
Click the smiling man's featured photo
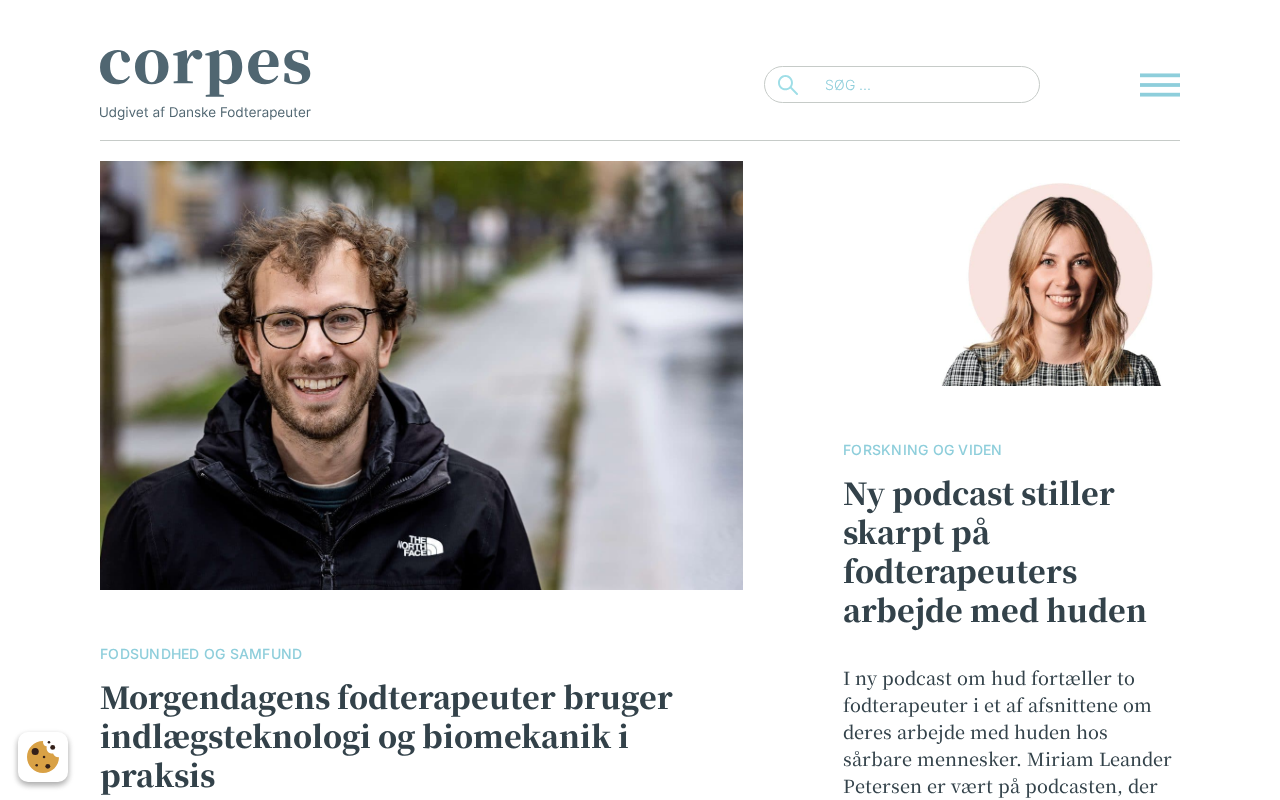coord(421,375)
